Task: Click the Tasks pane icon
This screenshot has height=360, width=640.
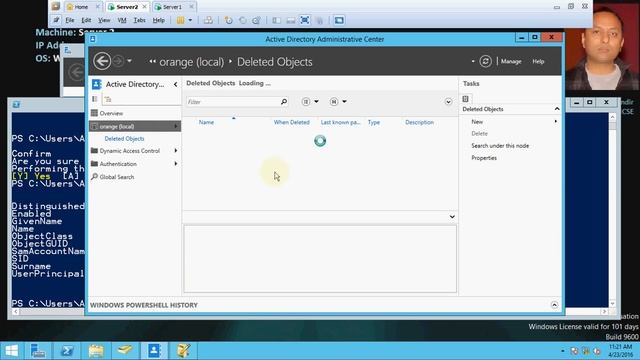Action: coord(465,99)
